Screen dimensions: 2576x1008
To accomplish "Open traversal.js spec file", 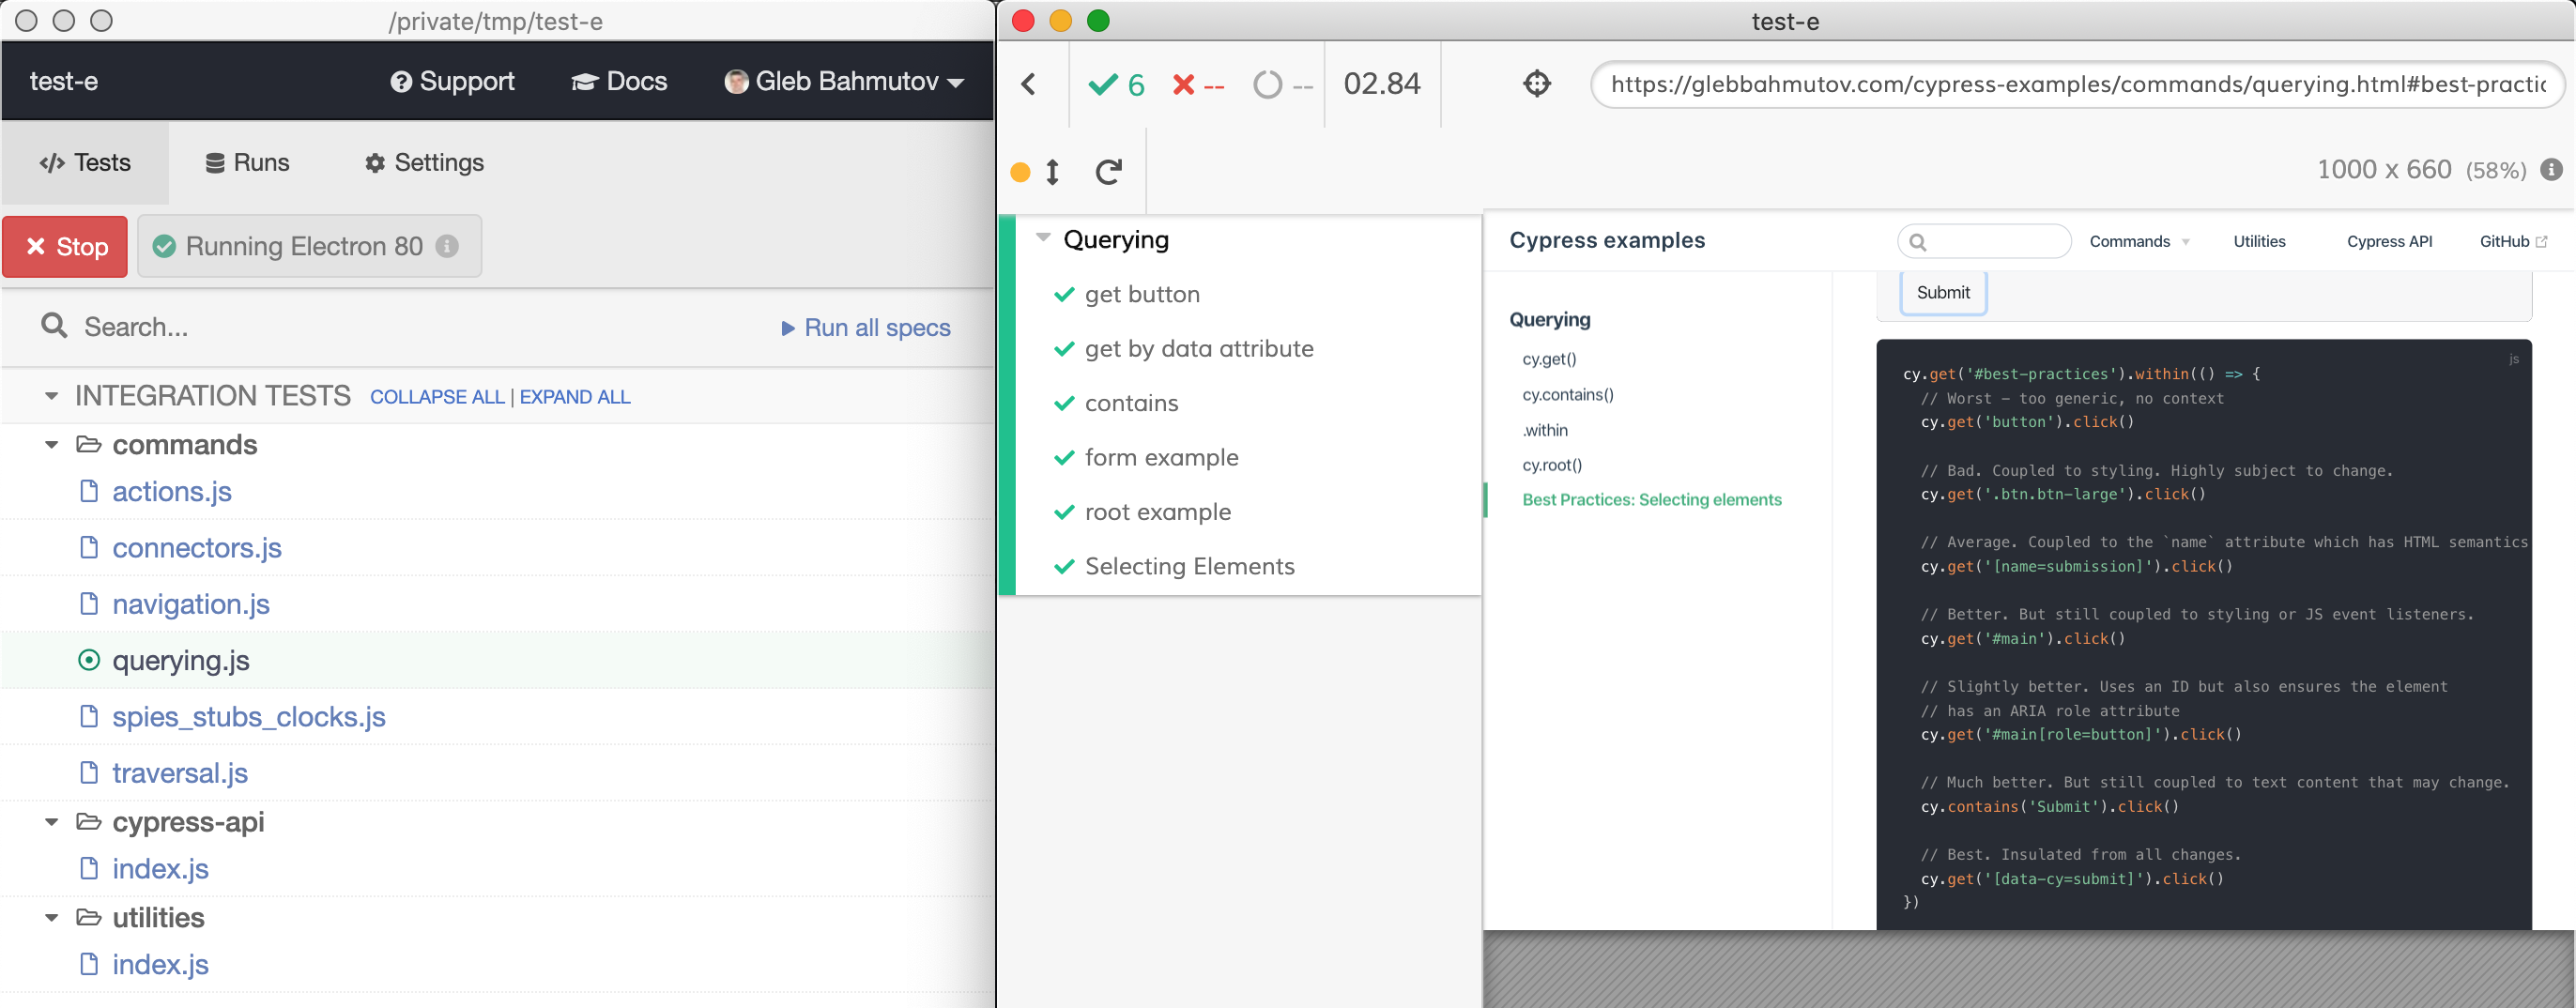I will [179, 773].
